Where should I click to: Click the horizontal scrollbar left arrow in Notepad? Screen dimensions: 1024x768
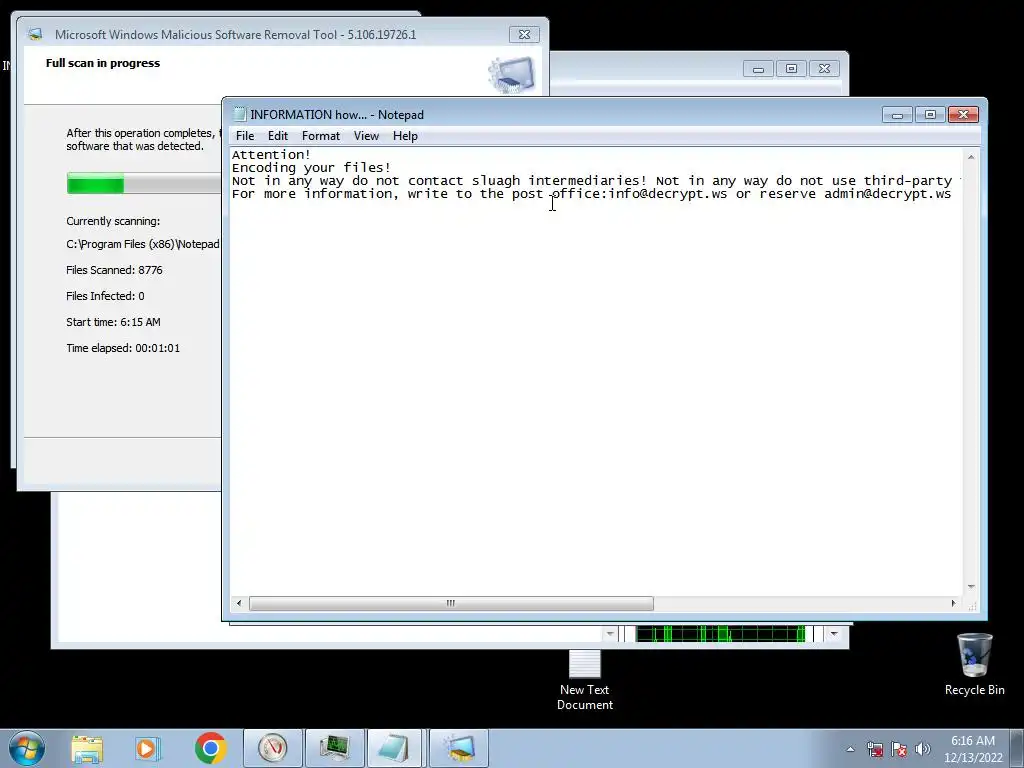(239, 603)
